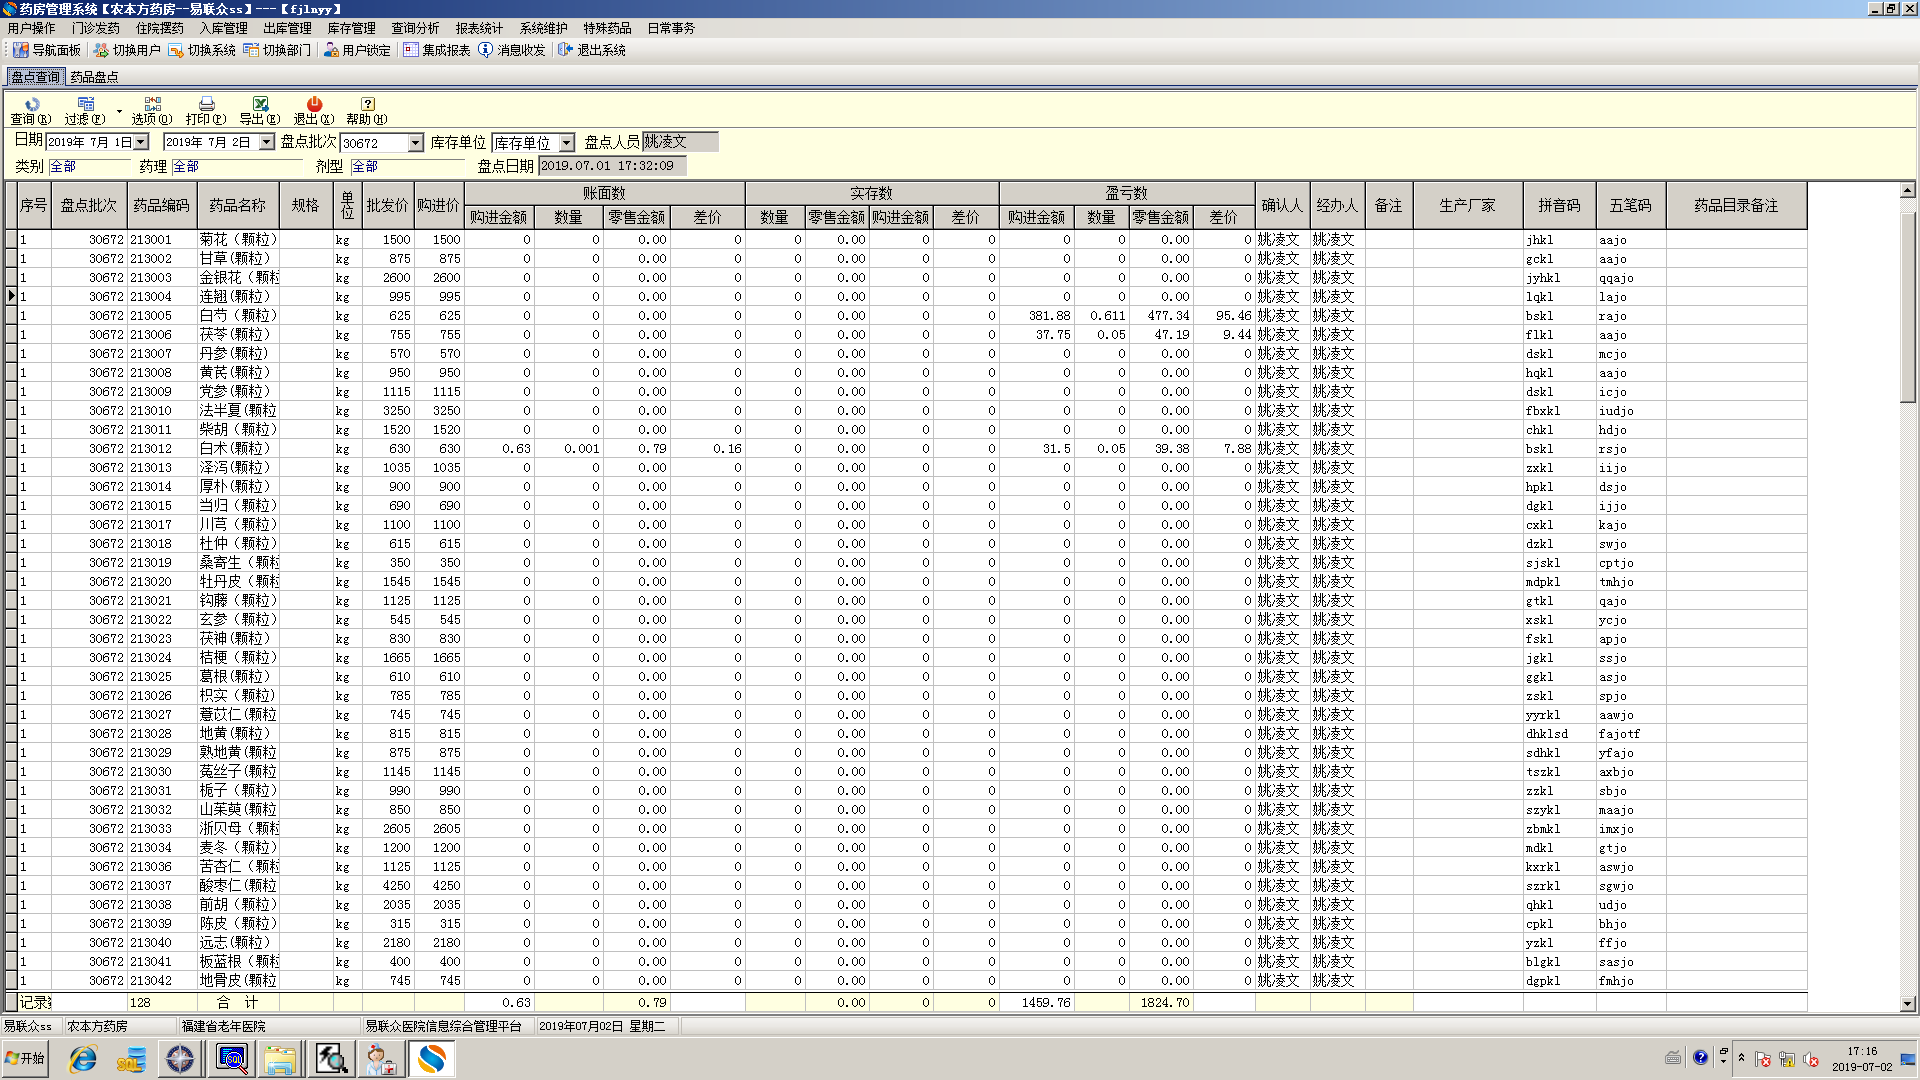Open the 库存管理 menu
1920x1080 pixels.
click(x=351, y=28)
